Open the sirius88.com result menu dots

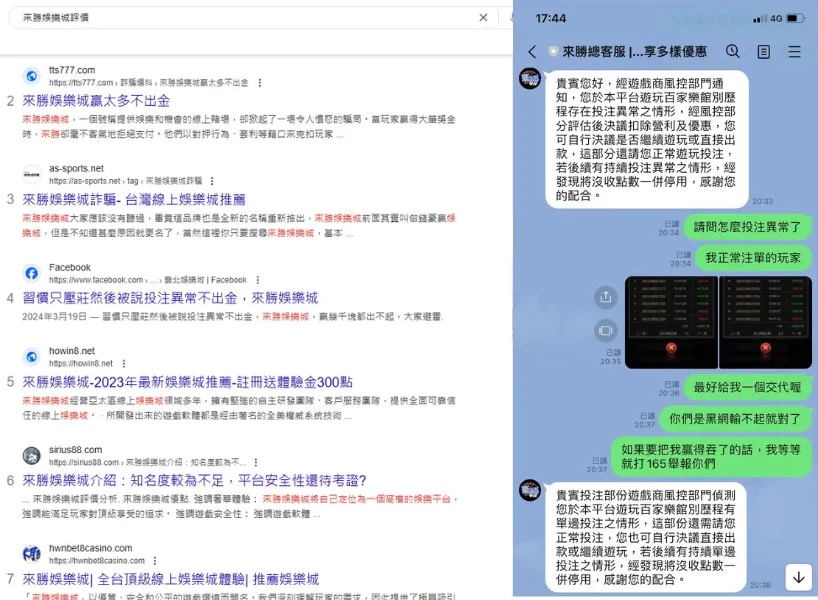(256, 462)
